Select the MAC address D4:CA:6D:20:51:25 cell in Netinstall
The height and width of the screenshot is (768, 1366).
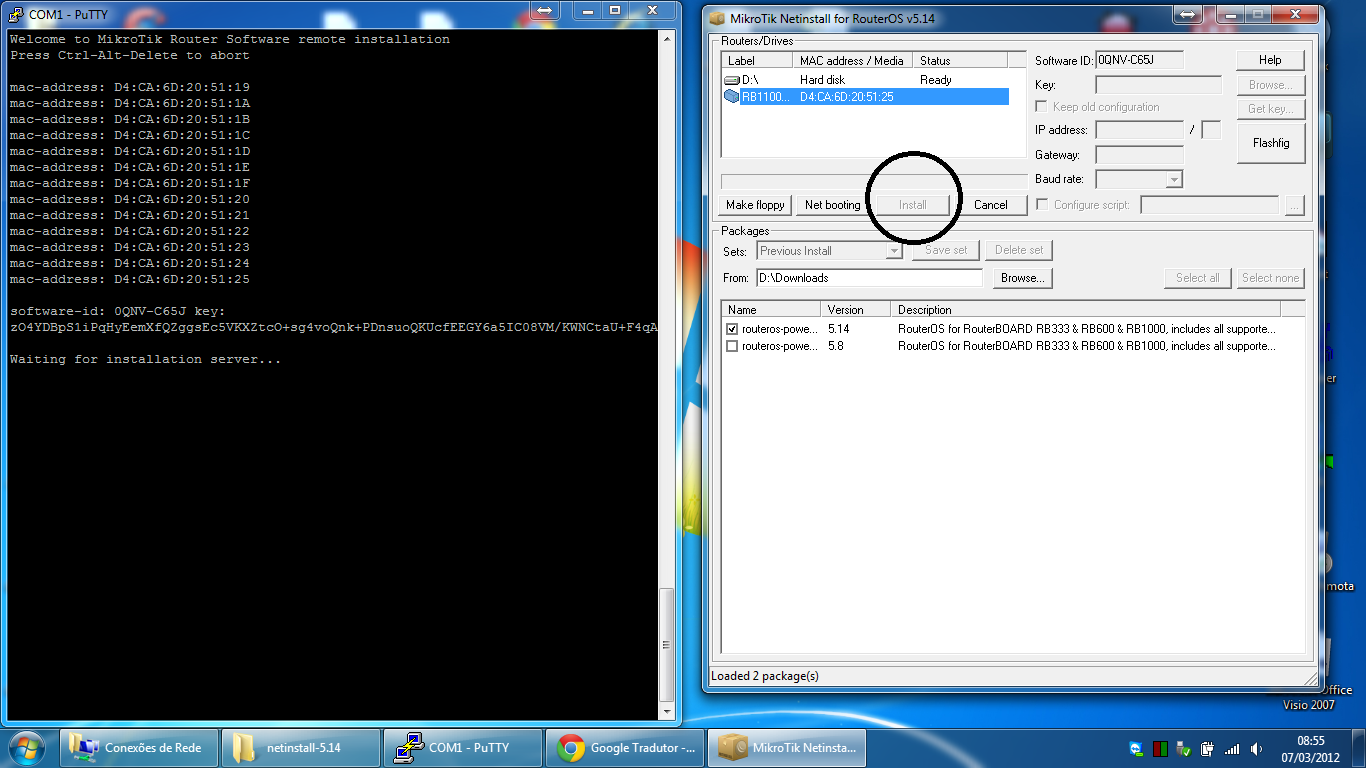[847, 97]
